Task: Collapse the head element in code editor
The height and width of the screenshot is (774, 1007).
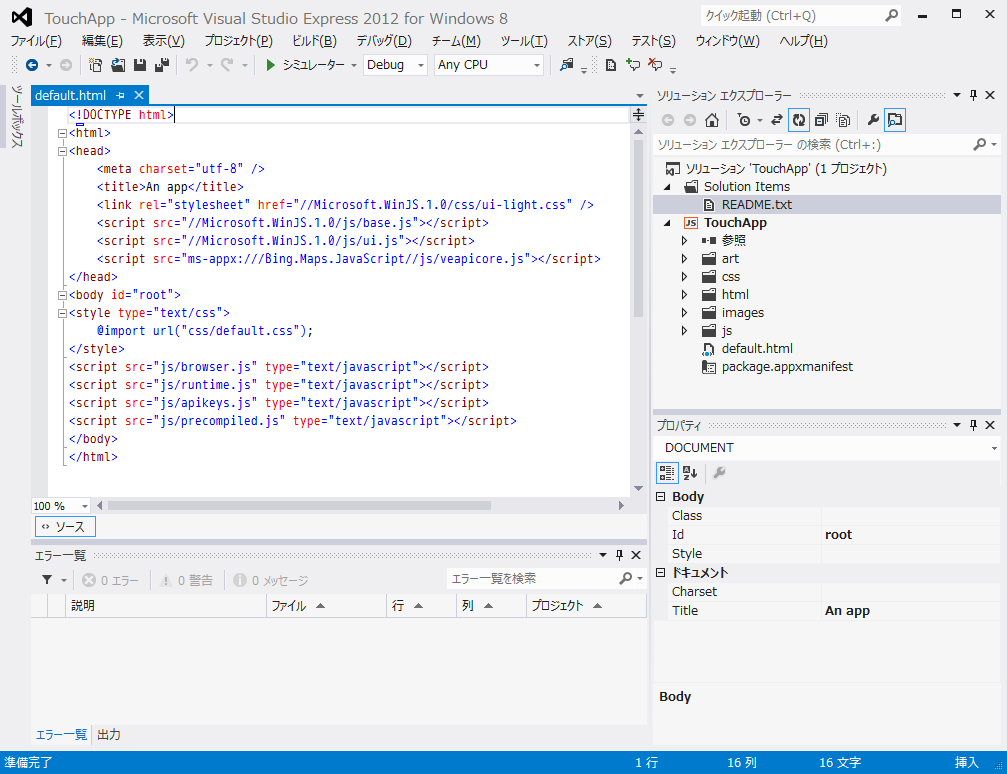Action: (62, 152)
